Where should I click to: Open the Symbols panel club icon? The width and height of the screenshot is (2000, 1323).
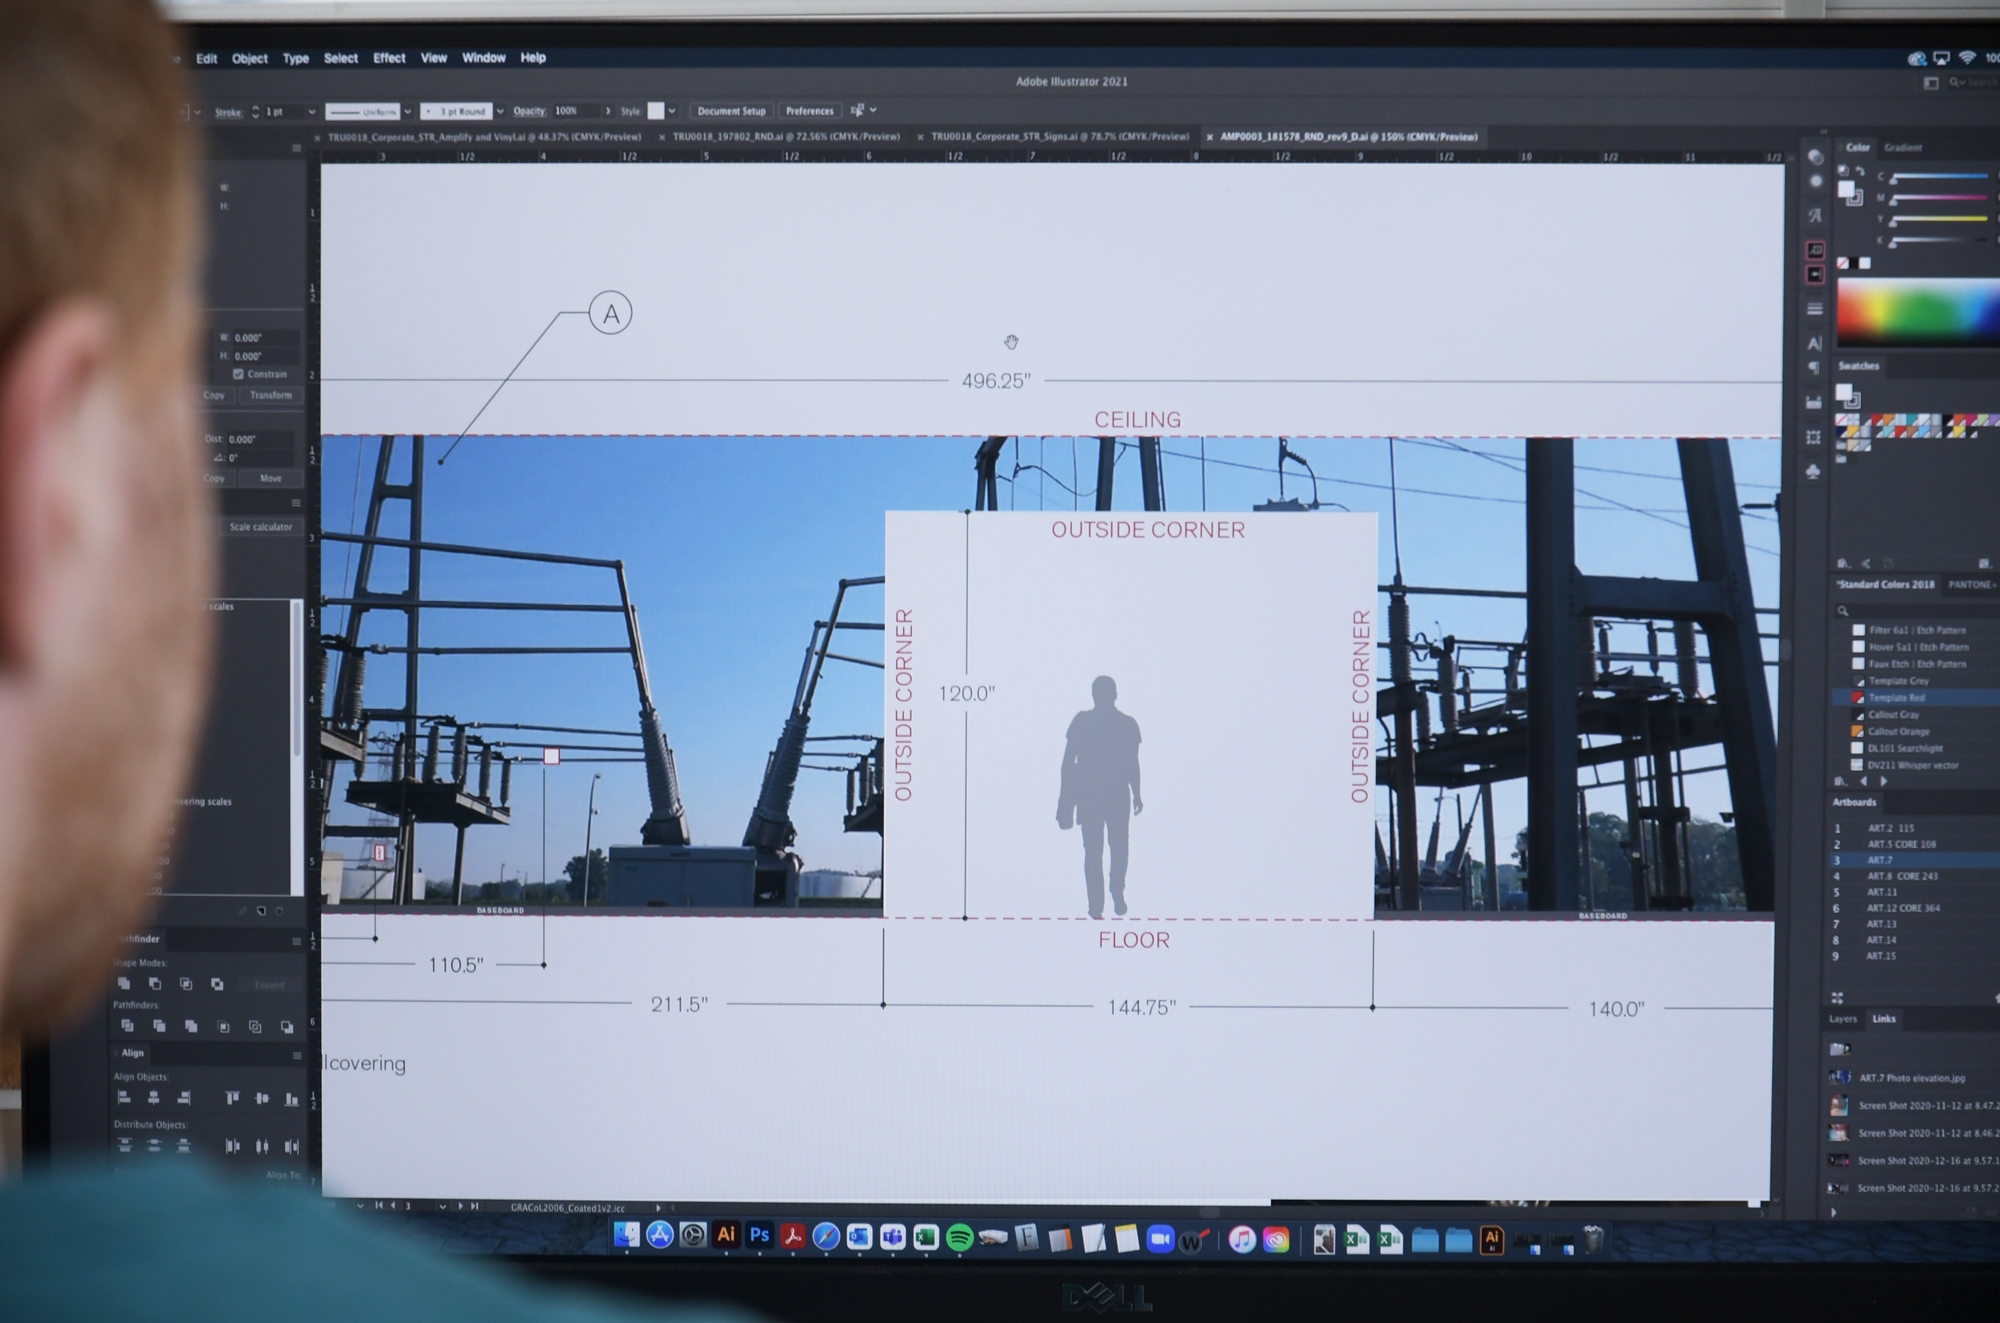(1813, 471)
